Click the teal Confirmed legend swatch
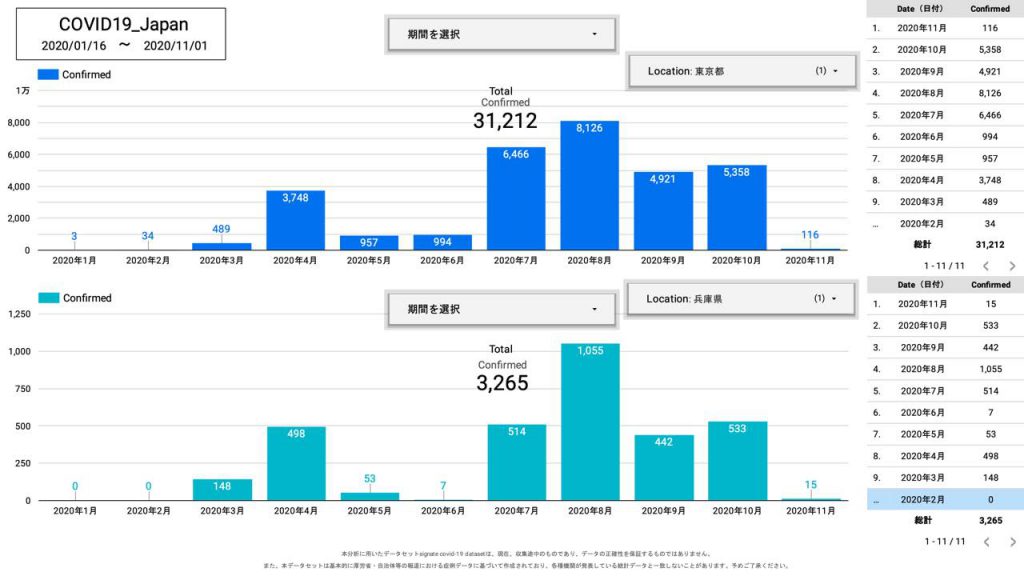 coord(48,298)
